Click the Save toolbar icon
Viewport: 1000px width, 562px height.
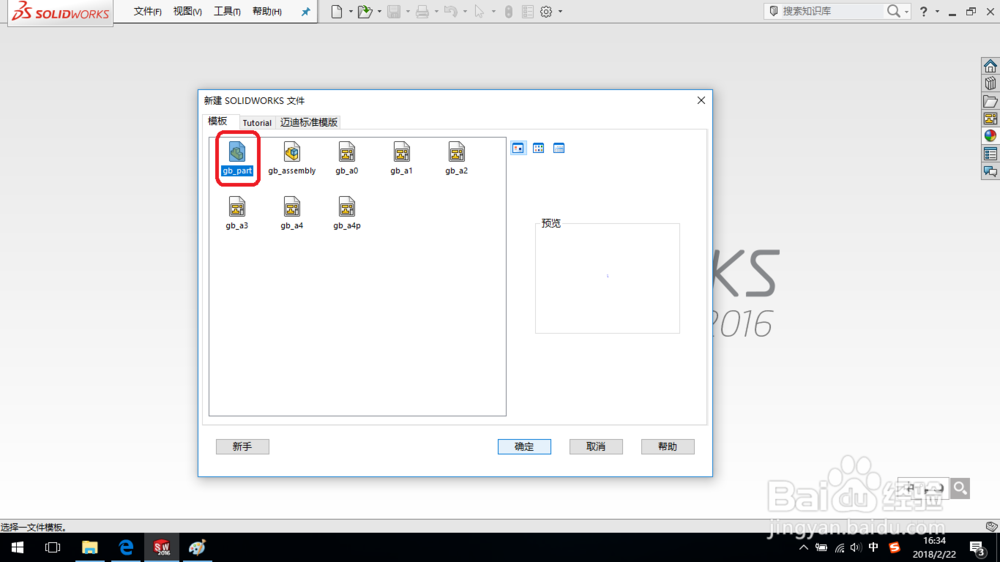(393, 11)
